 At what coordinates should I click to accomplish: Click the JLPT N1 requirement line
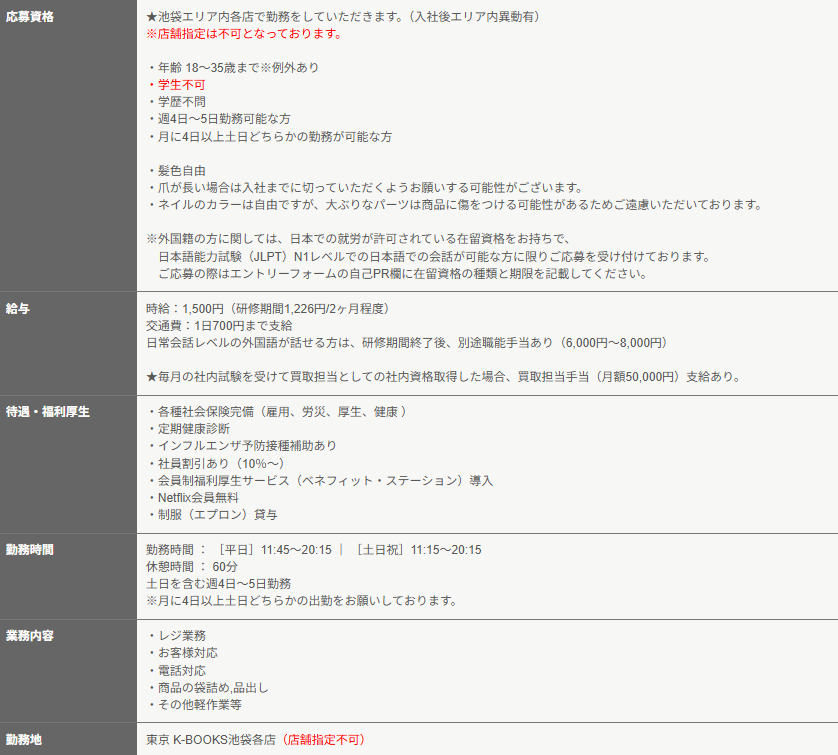[x=435, y=256]
